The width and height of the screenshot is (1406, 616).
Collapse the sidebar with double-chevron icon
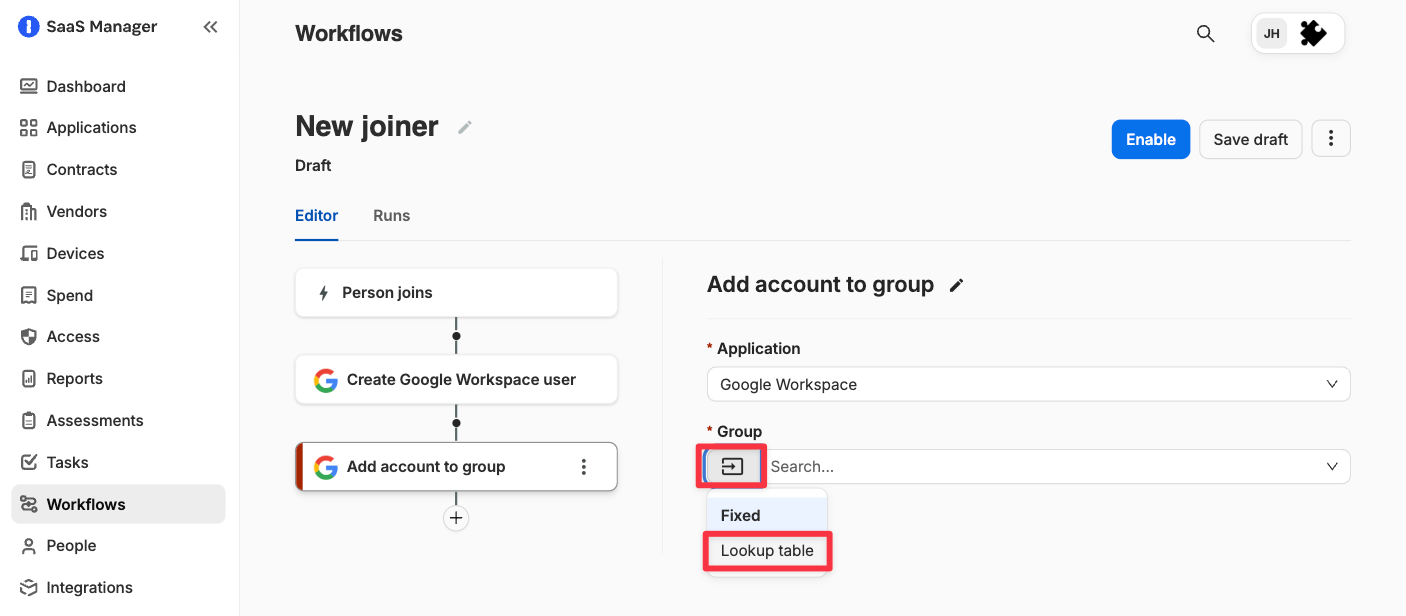pos(210,27)
